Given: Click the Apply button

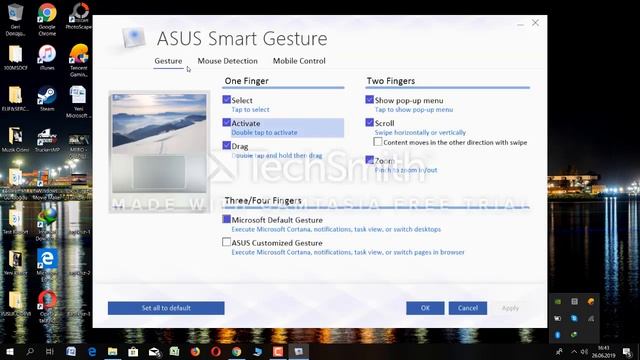Looking at the screenshot, I should pyautogui.click(x=510, y=308).
